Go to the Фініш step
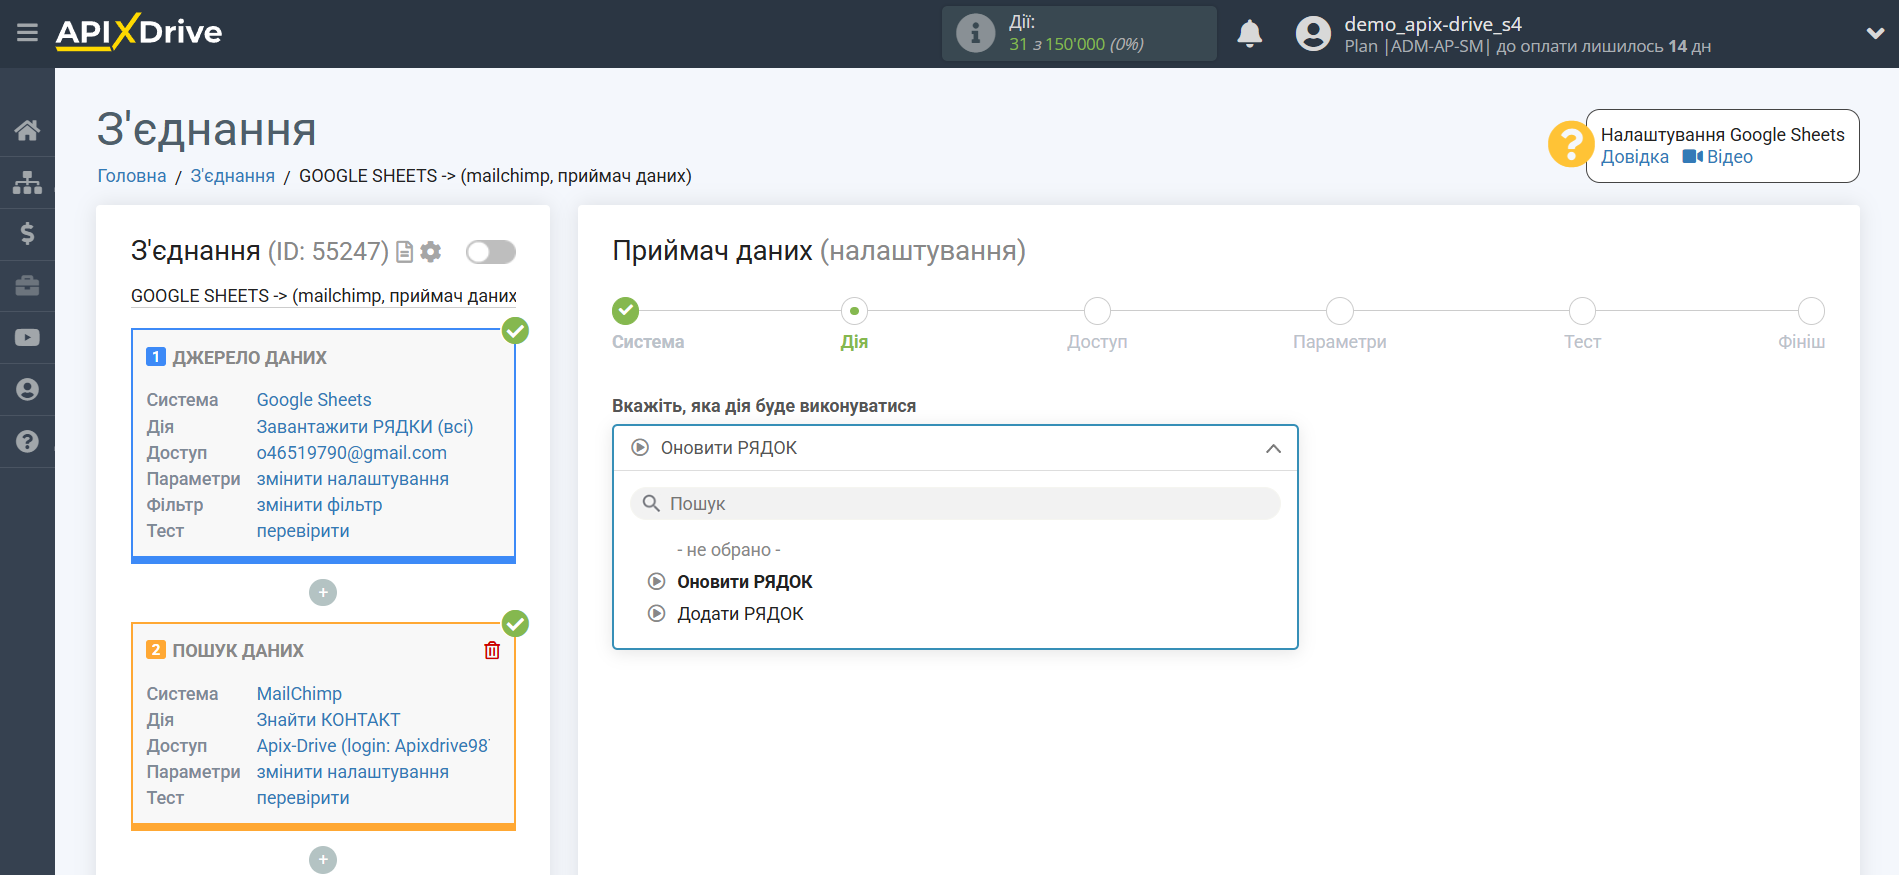 [1811, 311]
